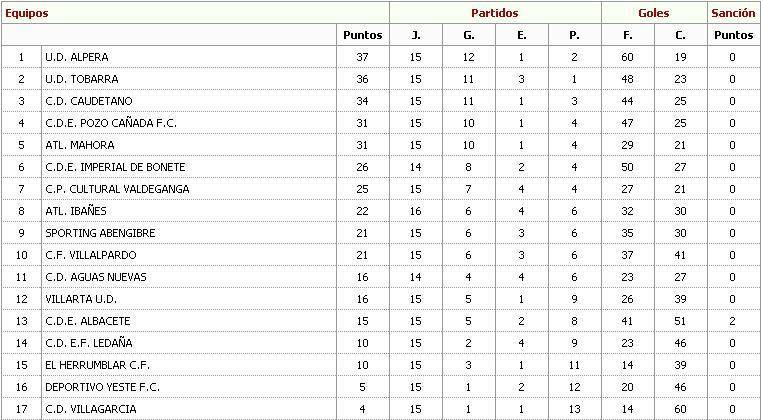Select team C.D.E. ALBACETE
The height and width of the screenshot is (420, 761).
pyautogui.click(x=87, y=321)
